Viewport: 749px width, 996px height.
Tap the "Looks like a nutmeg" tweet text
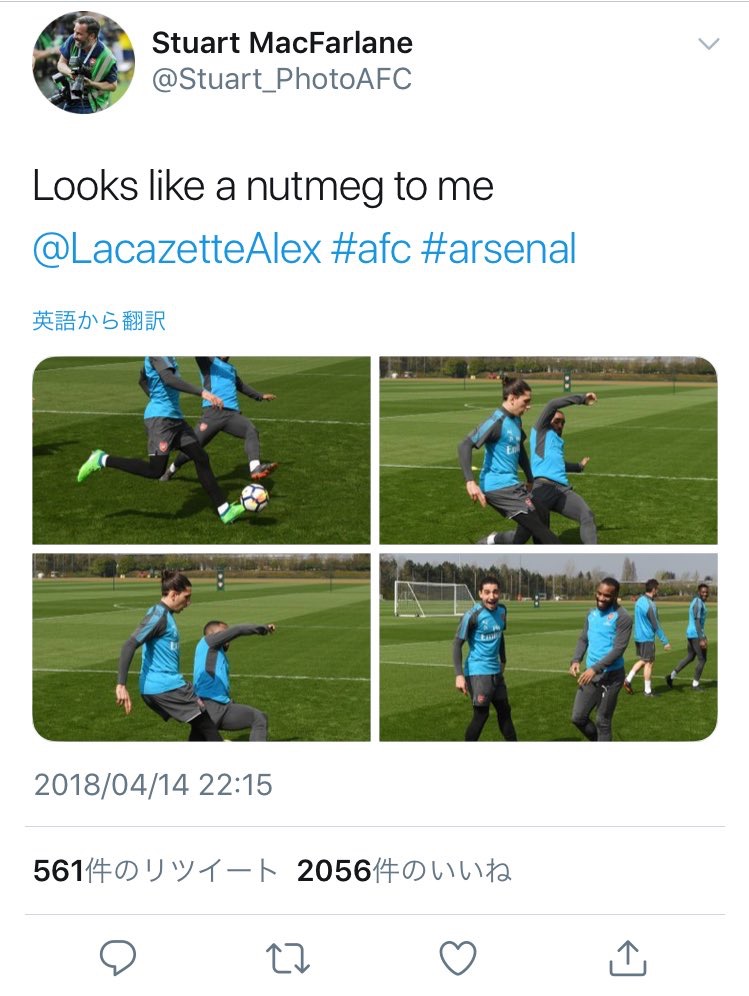tap(263, 187)
